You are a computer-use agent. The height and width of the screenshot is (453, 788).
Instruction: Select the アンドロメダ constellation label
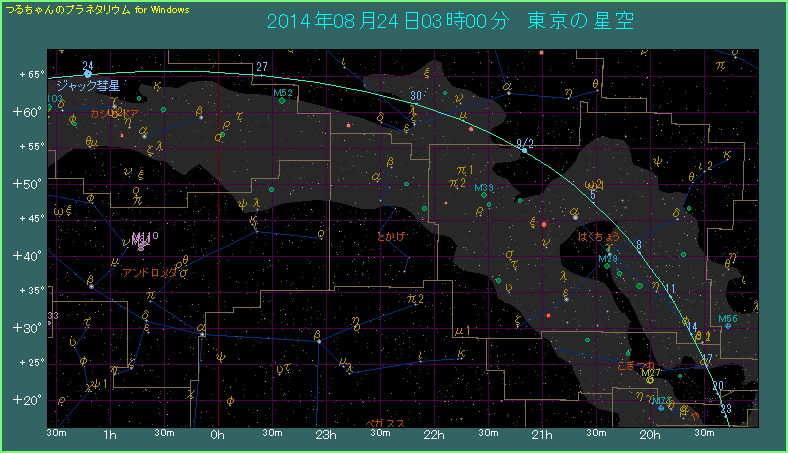[153, 272]
